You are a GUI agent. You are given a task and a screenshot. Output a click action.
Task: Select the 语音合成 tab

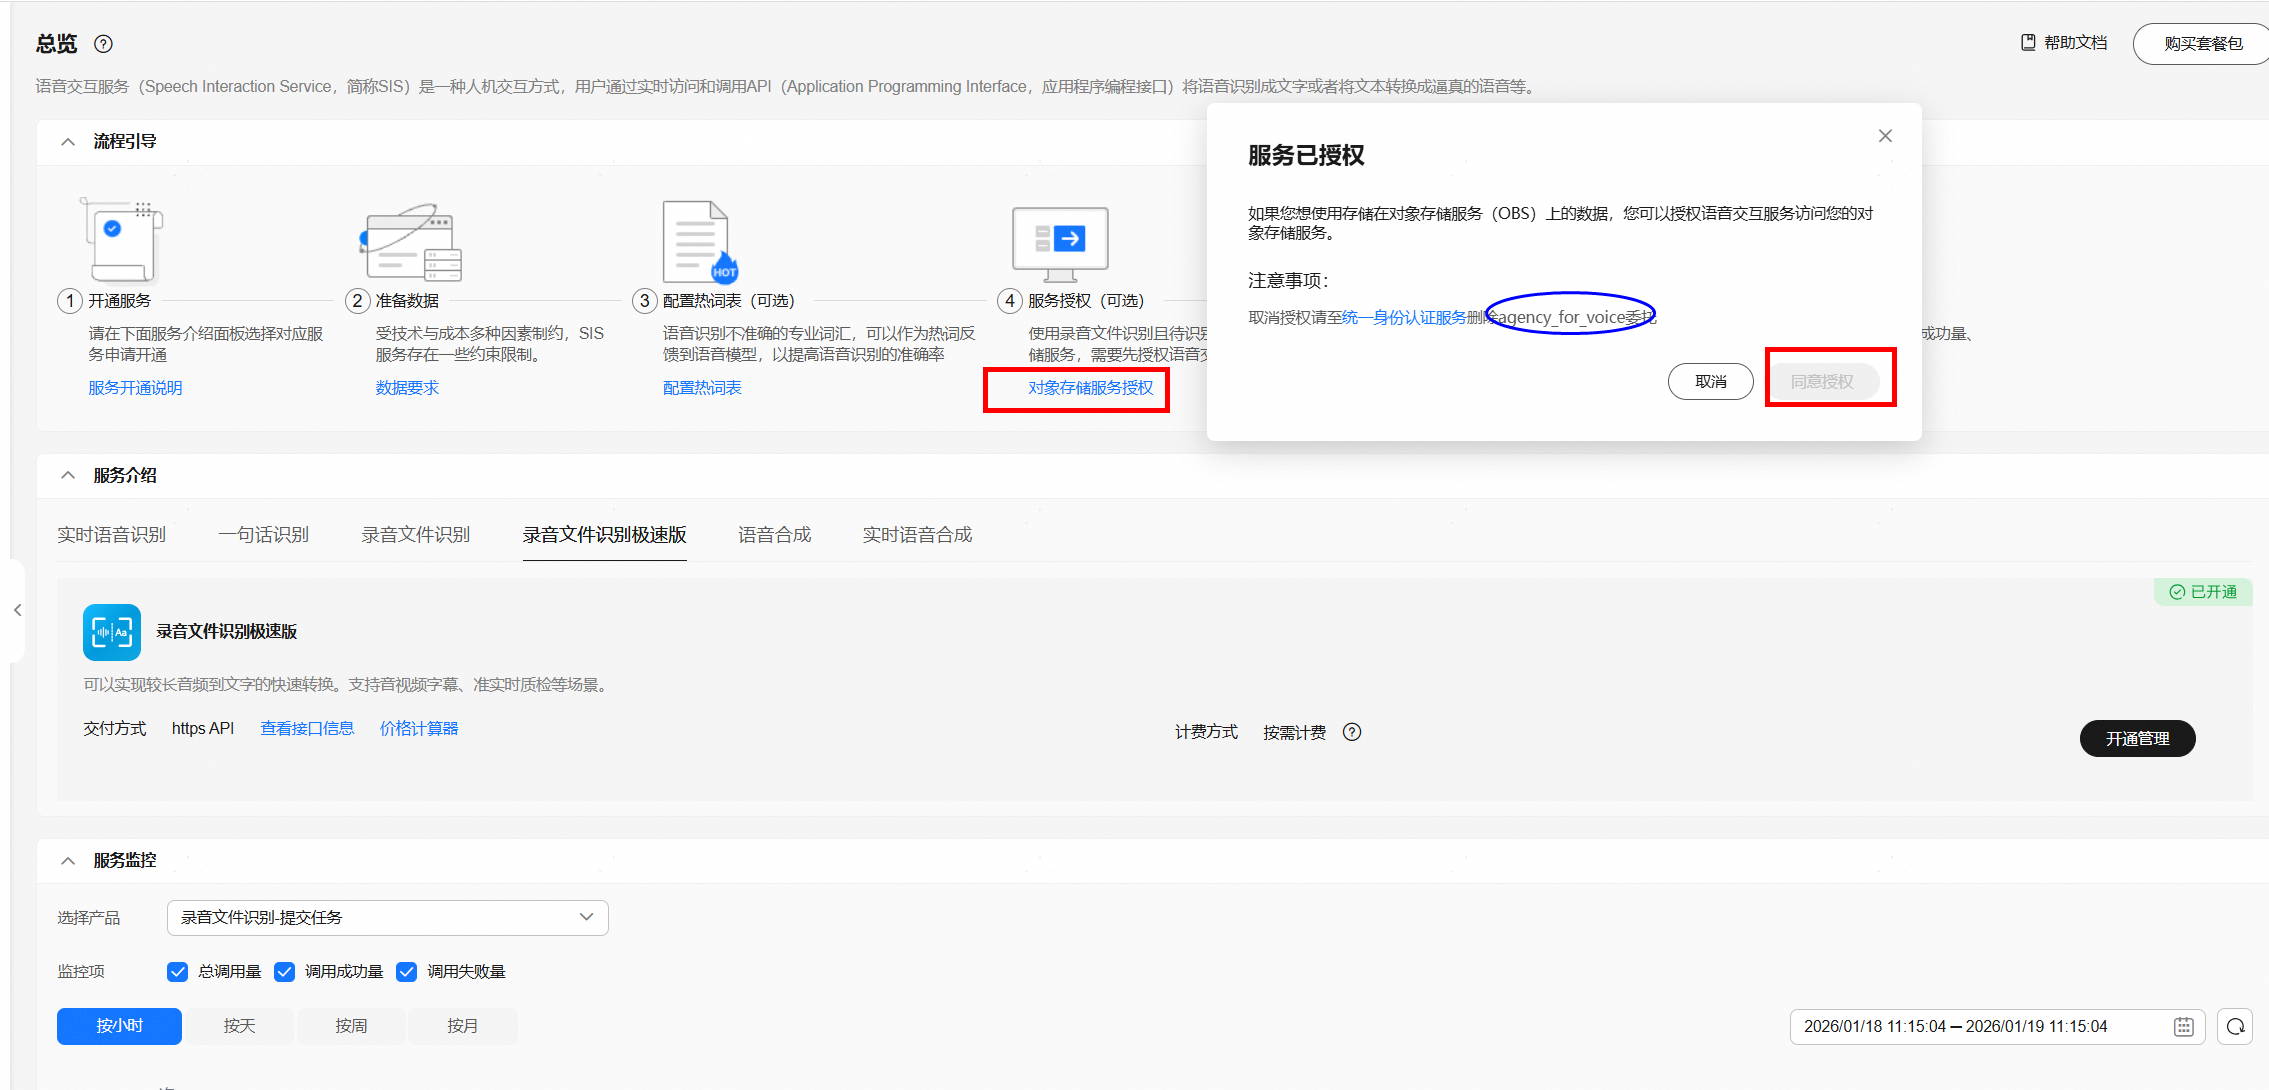tap(774, 535)
